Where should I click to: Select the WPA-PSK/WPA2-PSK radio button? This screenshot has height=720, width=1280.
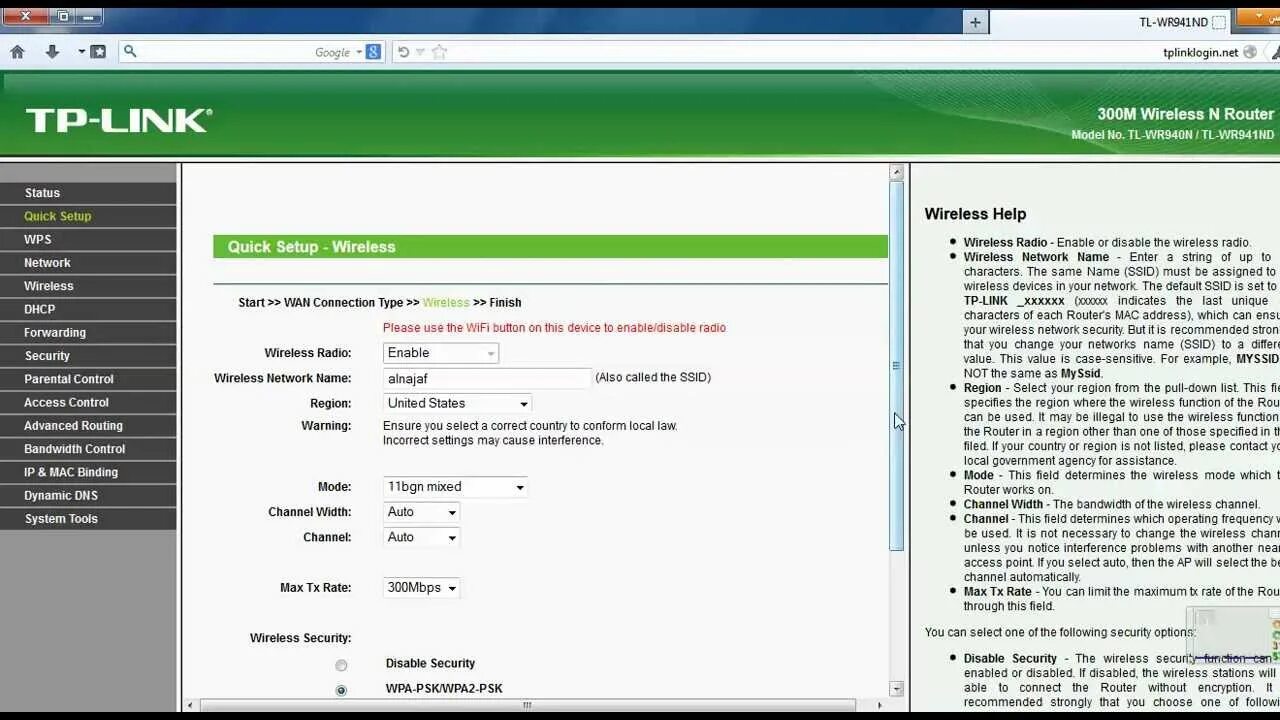341,690
